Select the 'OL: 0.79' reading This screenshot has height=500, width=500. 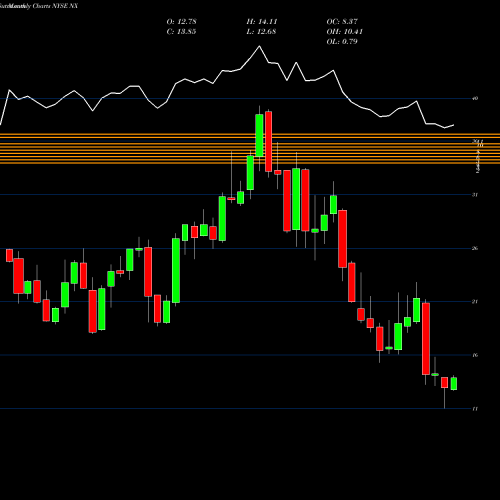tap(342, 42)
